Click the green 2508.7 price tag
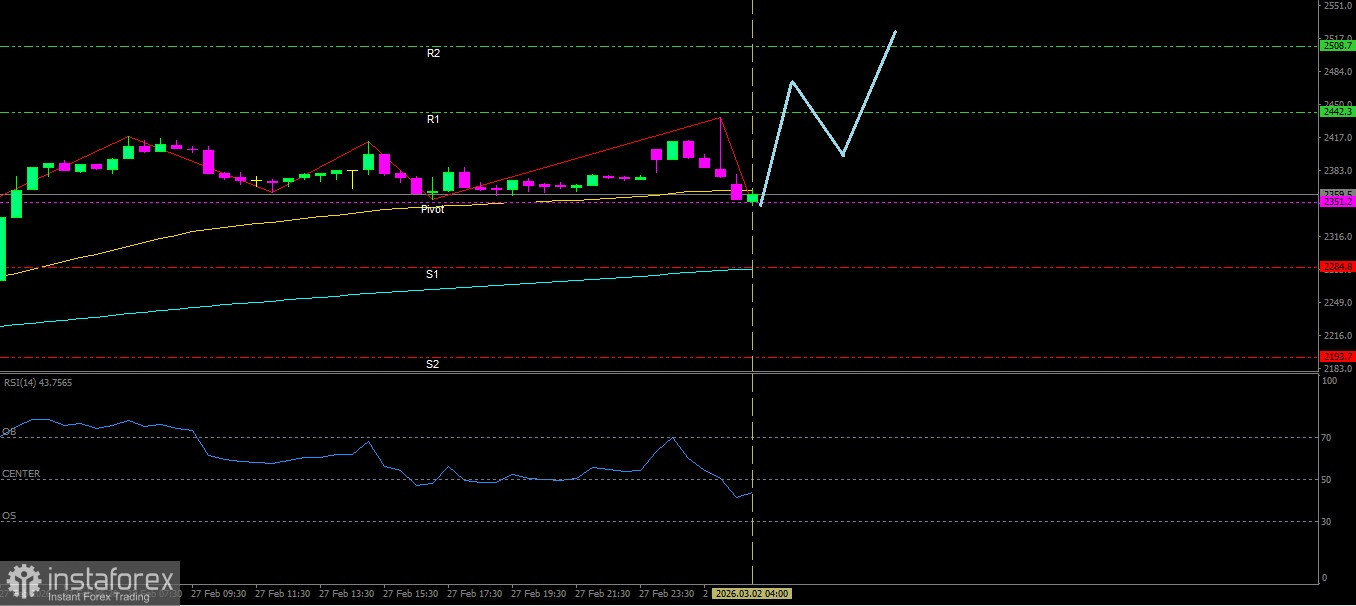Viewport: 1356px width, 606px height. pyautogui.click(x=1337, y=46)
